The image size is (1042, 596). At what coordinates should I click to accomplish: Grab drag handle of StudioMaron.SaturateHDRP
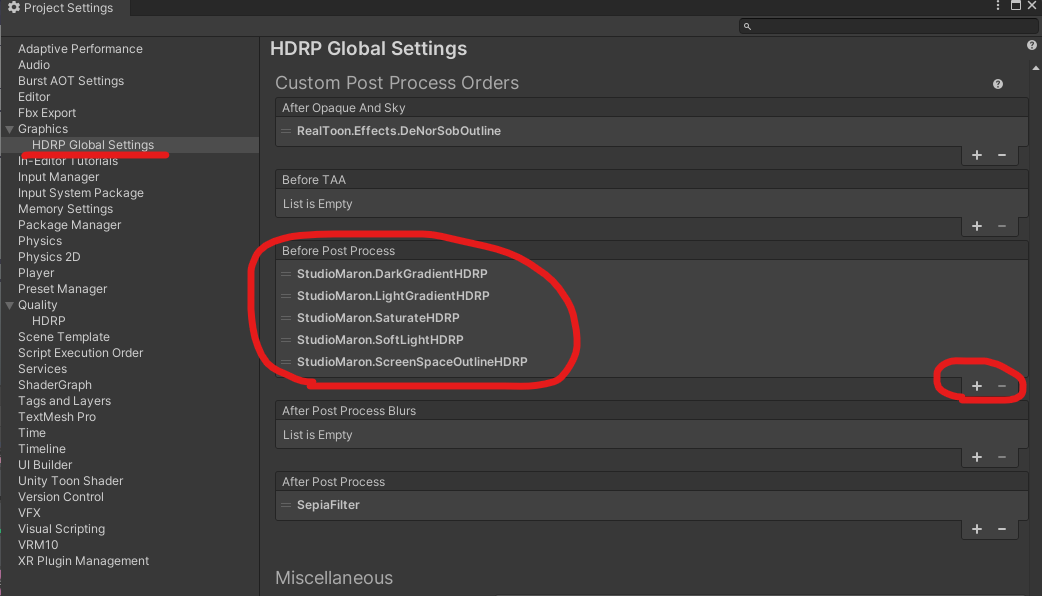tap(286, 318)
